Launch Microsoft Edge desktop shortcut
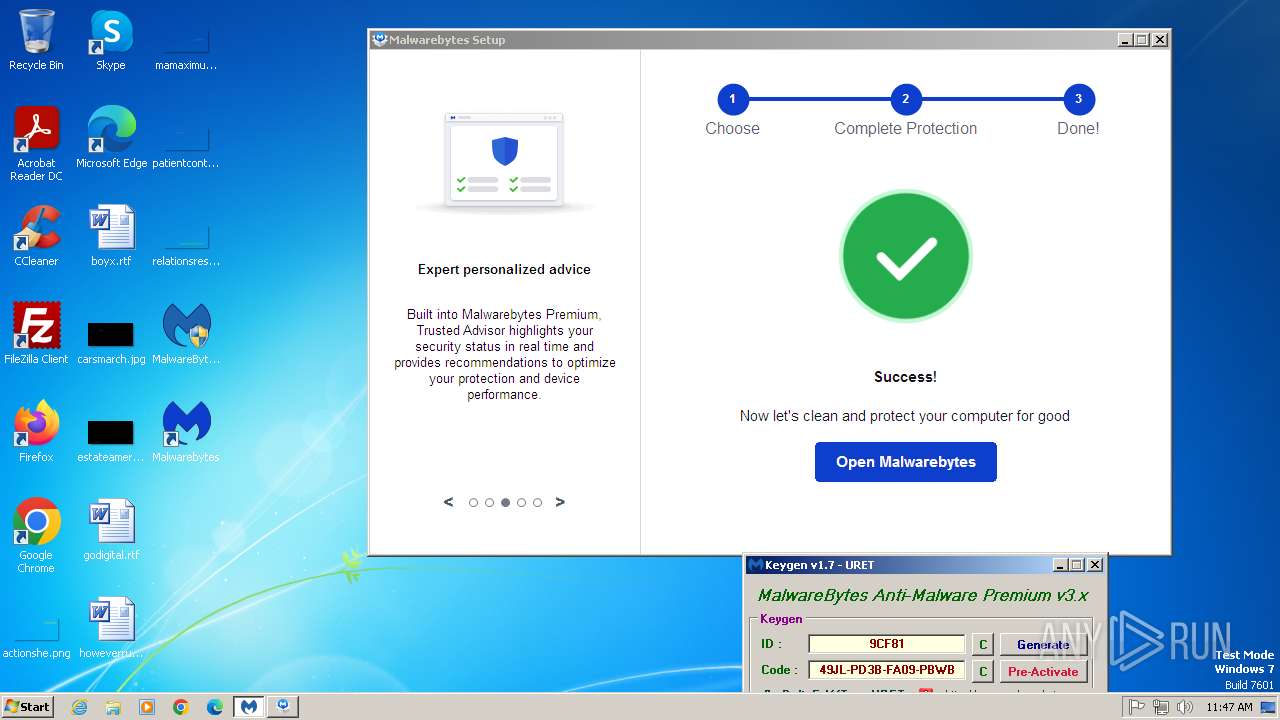The width and height of the screenshot is (1280, 720). pos(111,138)
